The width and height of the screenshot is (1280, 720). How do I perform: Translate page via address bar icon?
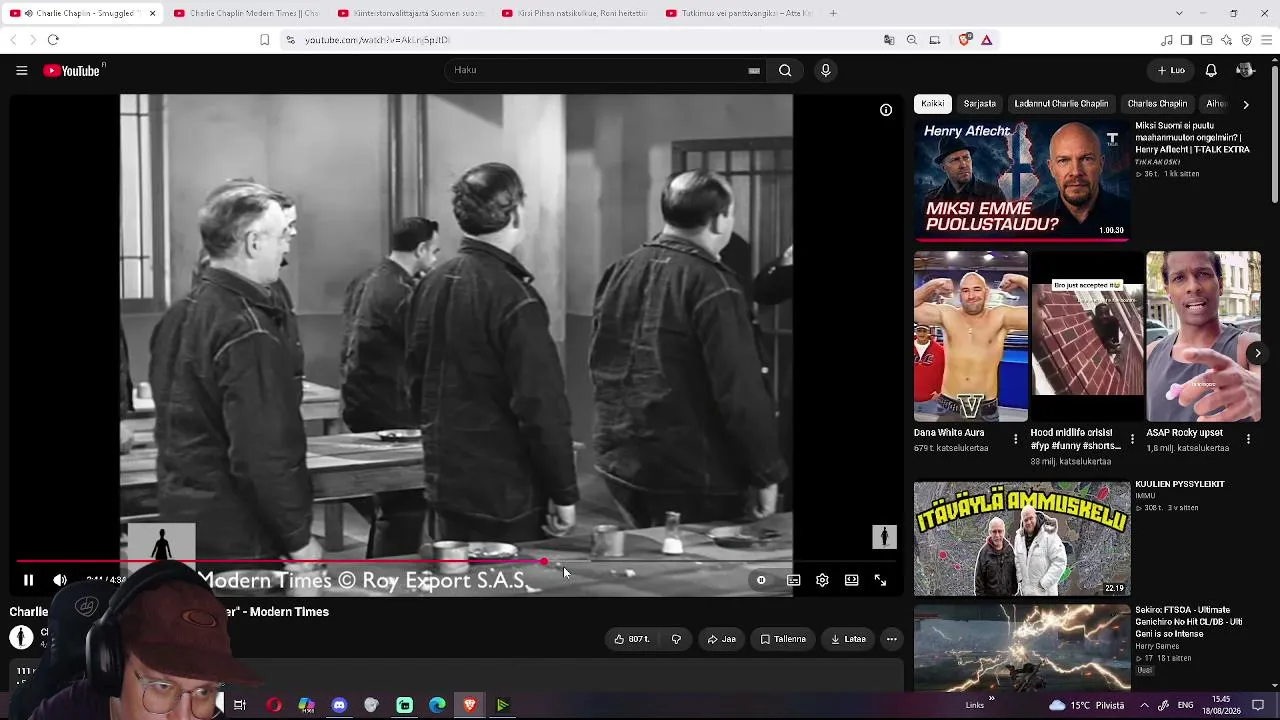889,40
